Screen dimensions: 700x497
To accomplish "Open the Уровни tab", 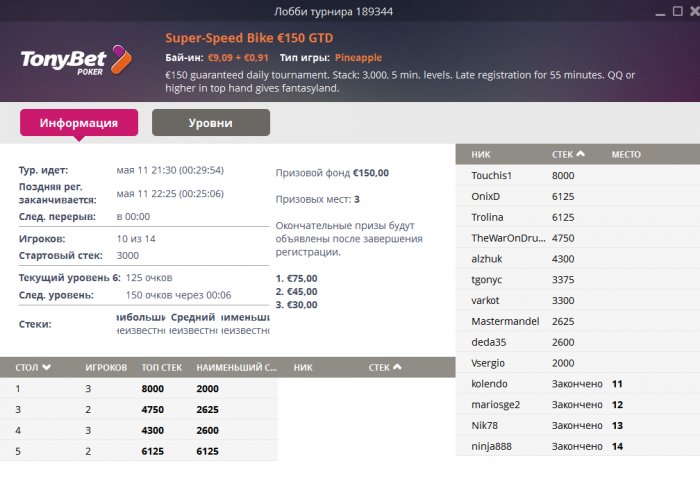I will [x=210, y=123].
